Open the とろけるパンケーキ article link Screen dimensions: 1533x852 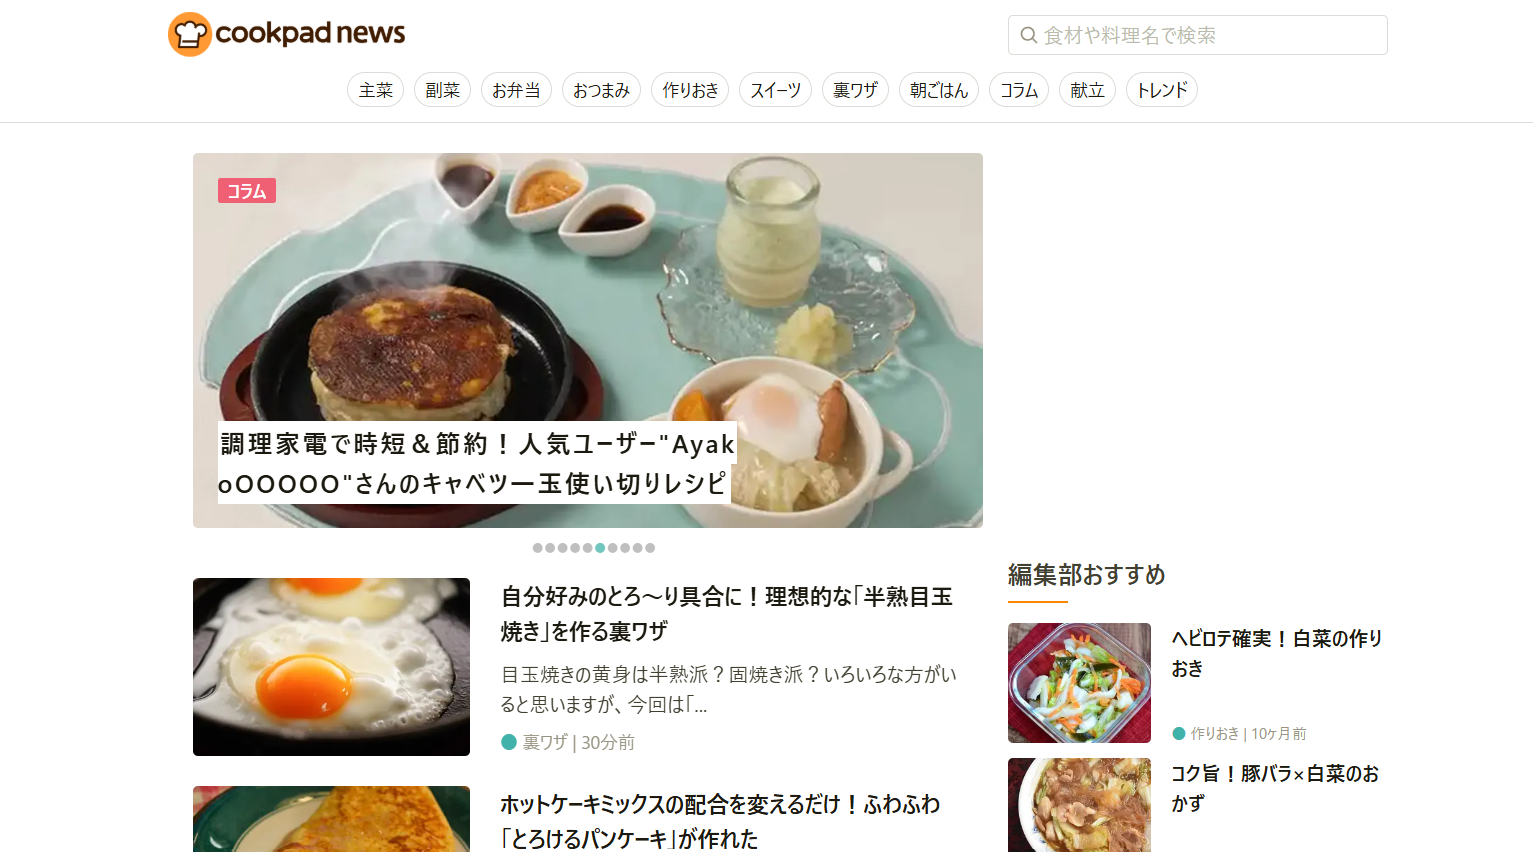pos(720,821)
